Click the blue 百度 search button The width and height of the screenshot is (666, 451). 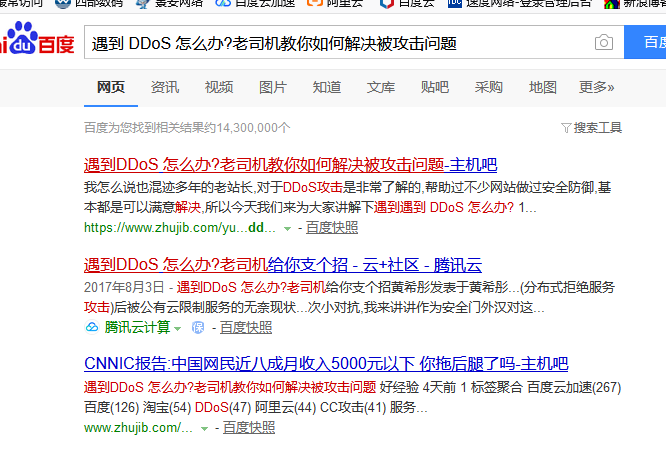click(648, 43)
